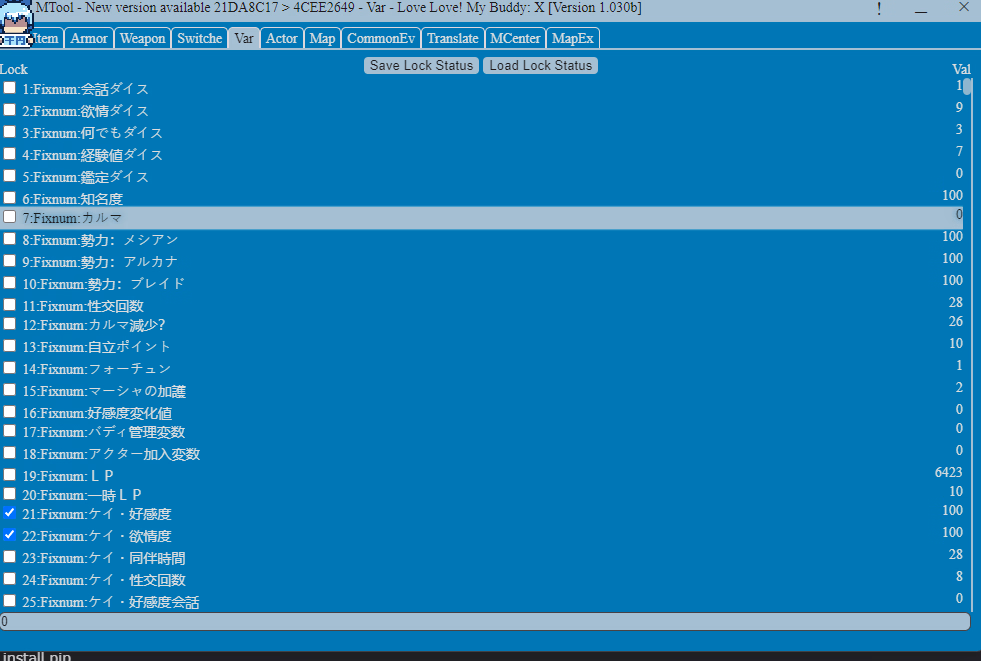Go to the Translate tab

452,38
